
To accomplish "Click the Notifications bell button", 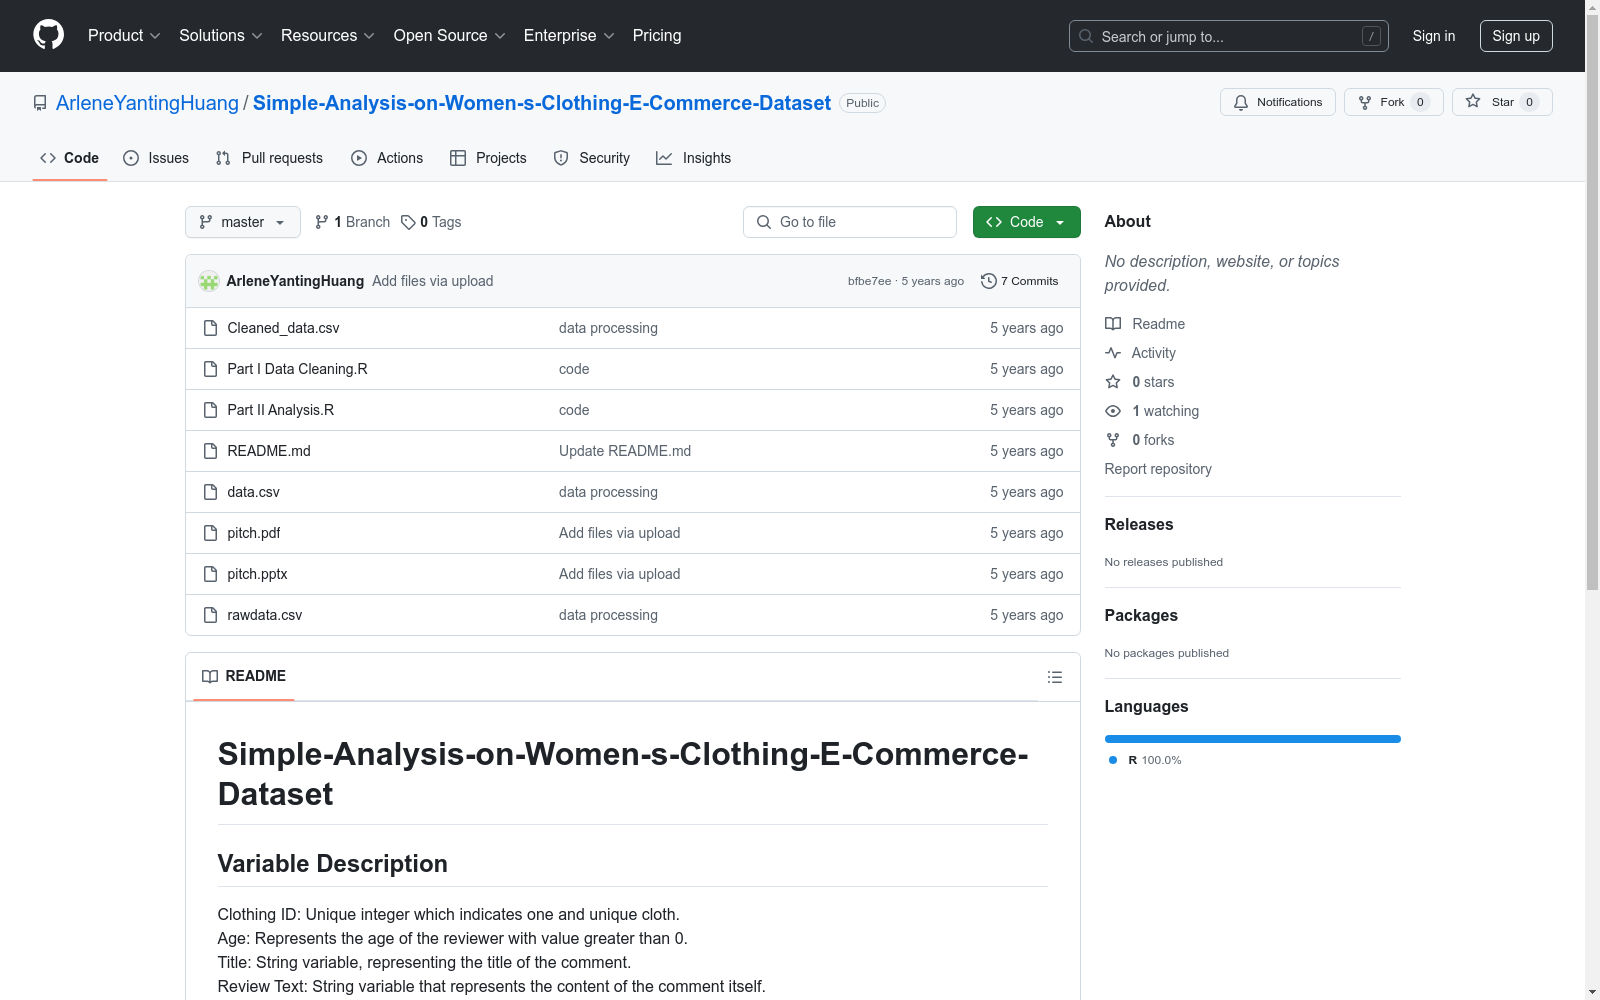I will tap(1277, 102).
